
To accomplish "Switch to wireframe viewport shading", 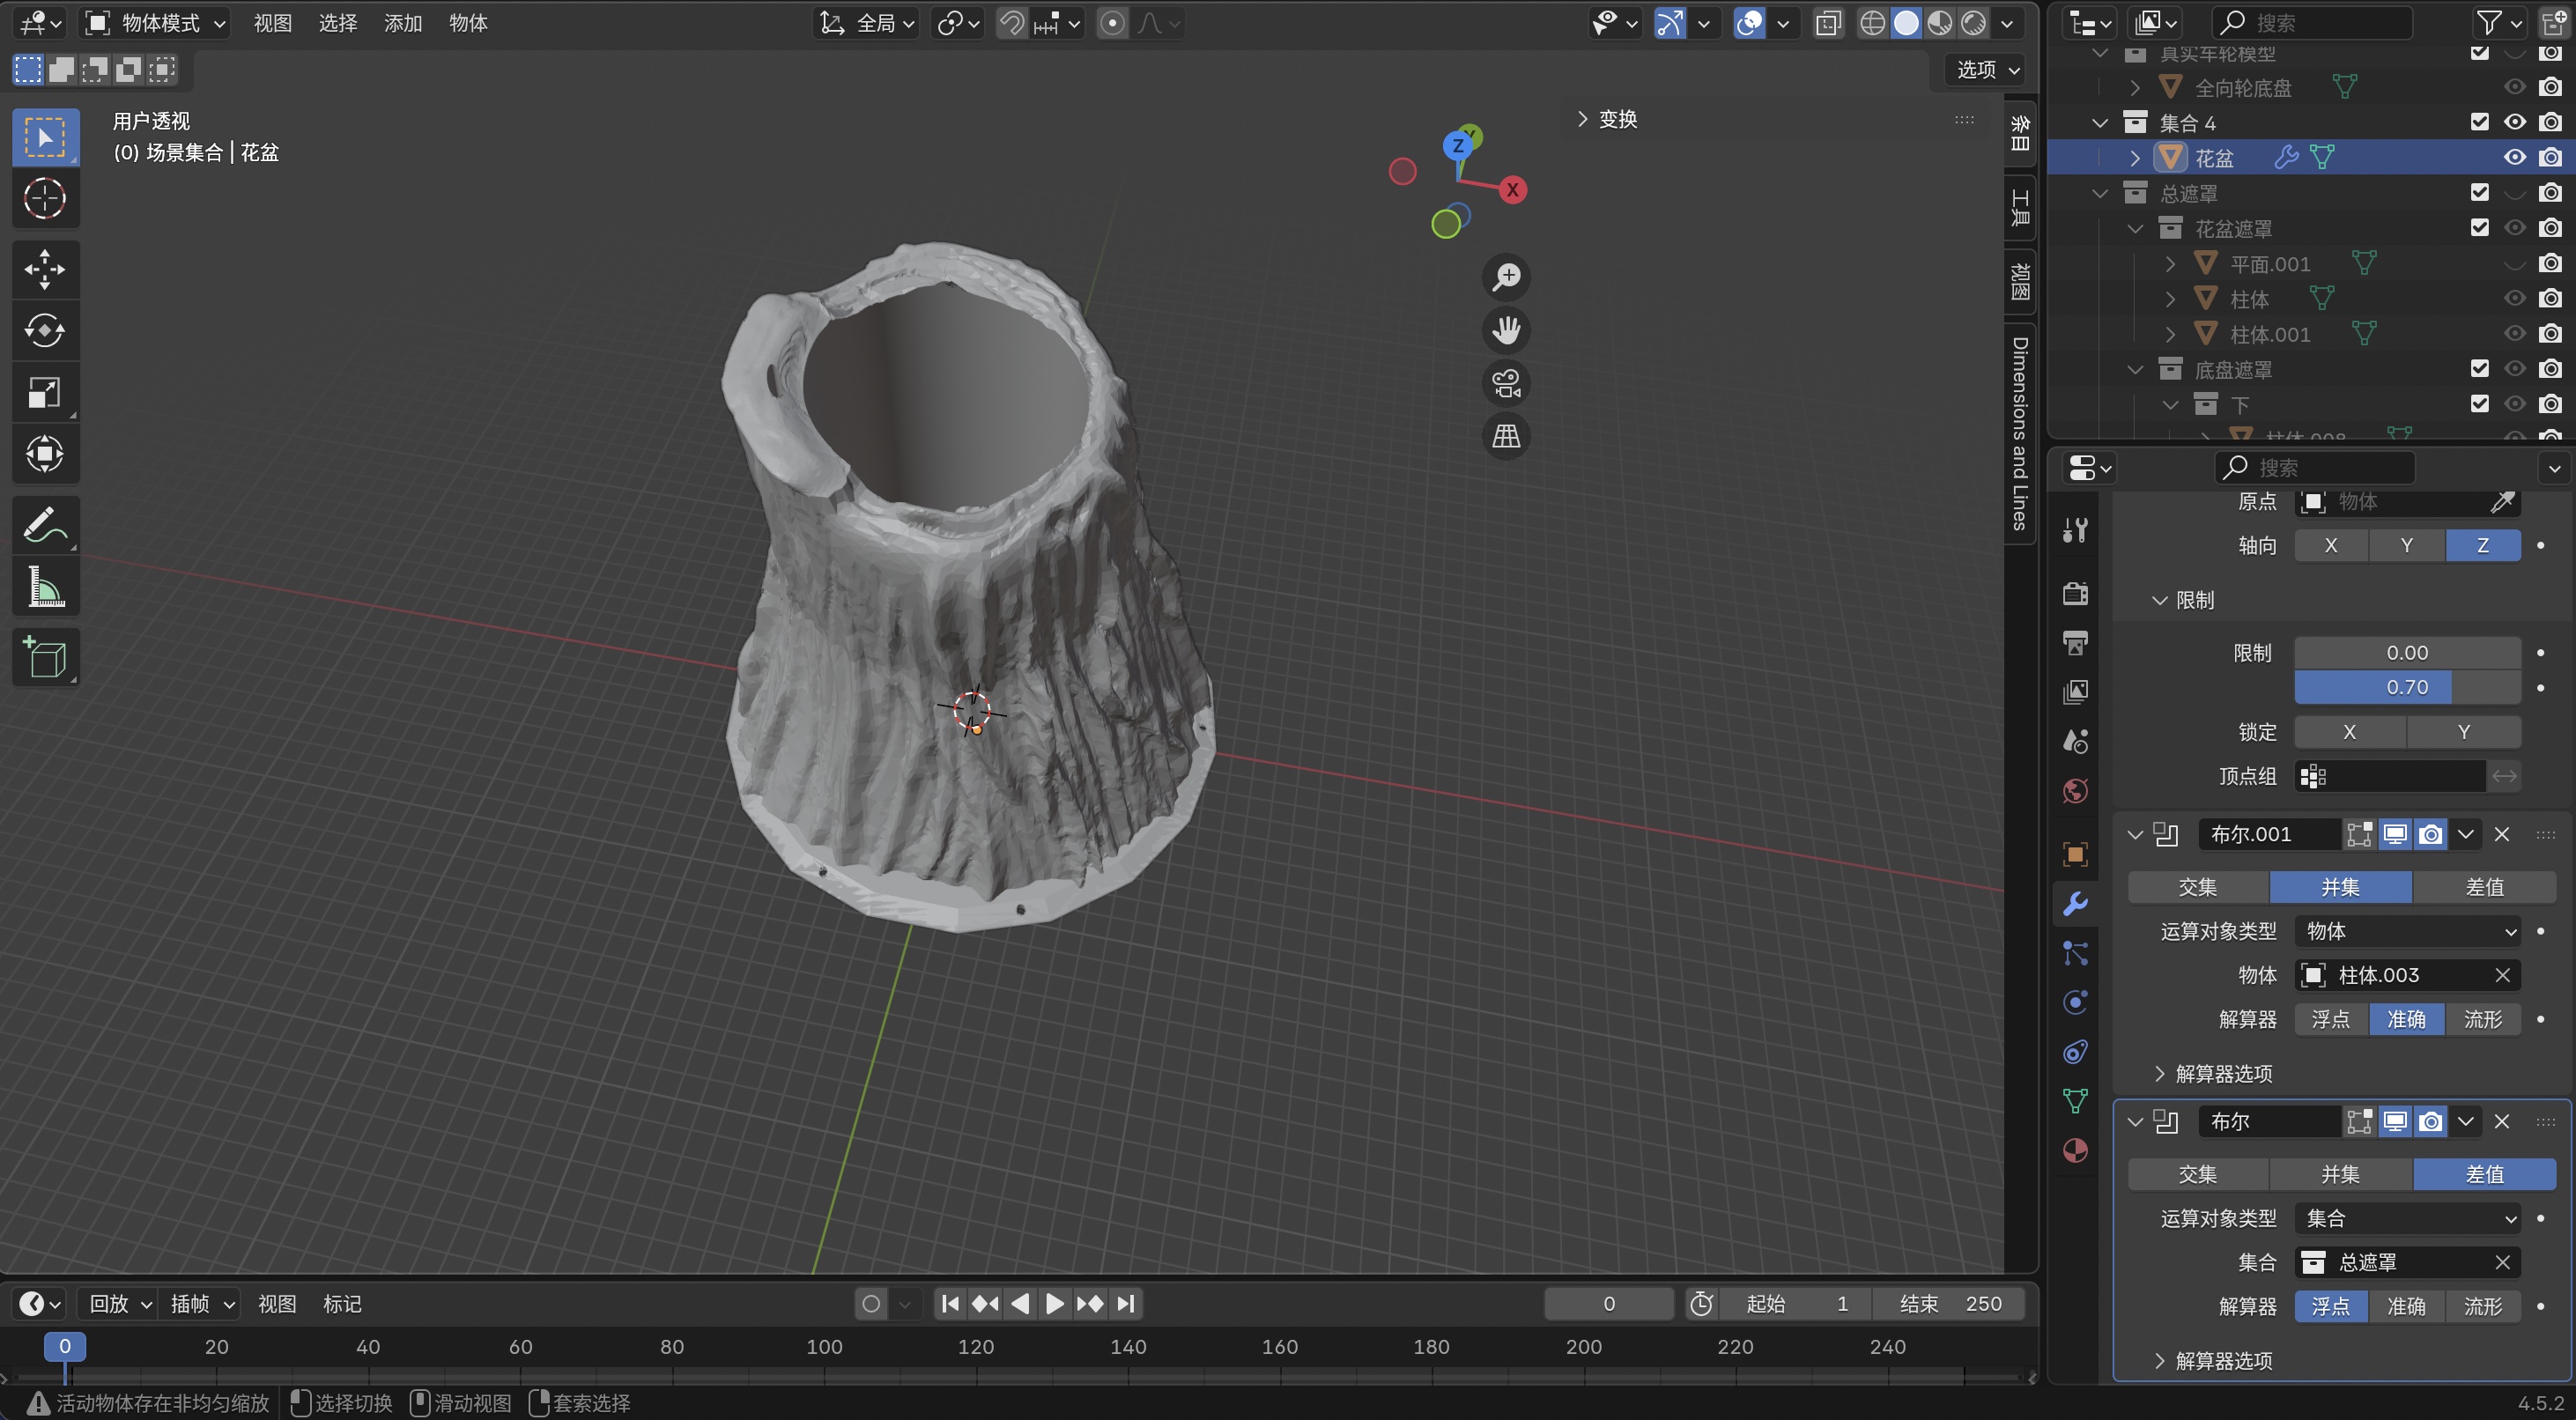I will click(1873, 23).
